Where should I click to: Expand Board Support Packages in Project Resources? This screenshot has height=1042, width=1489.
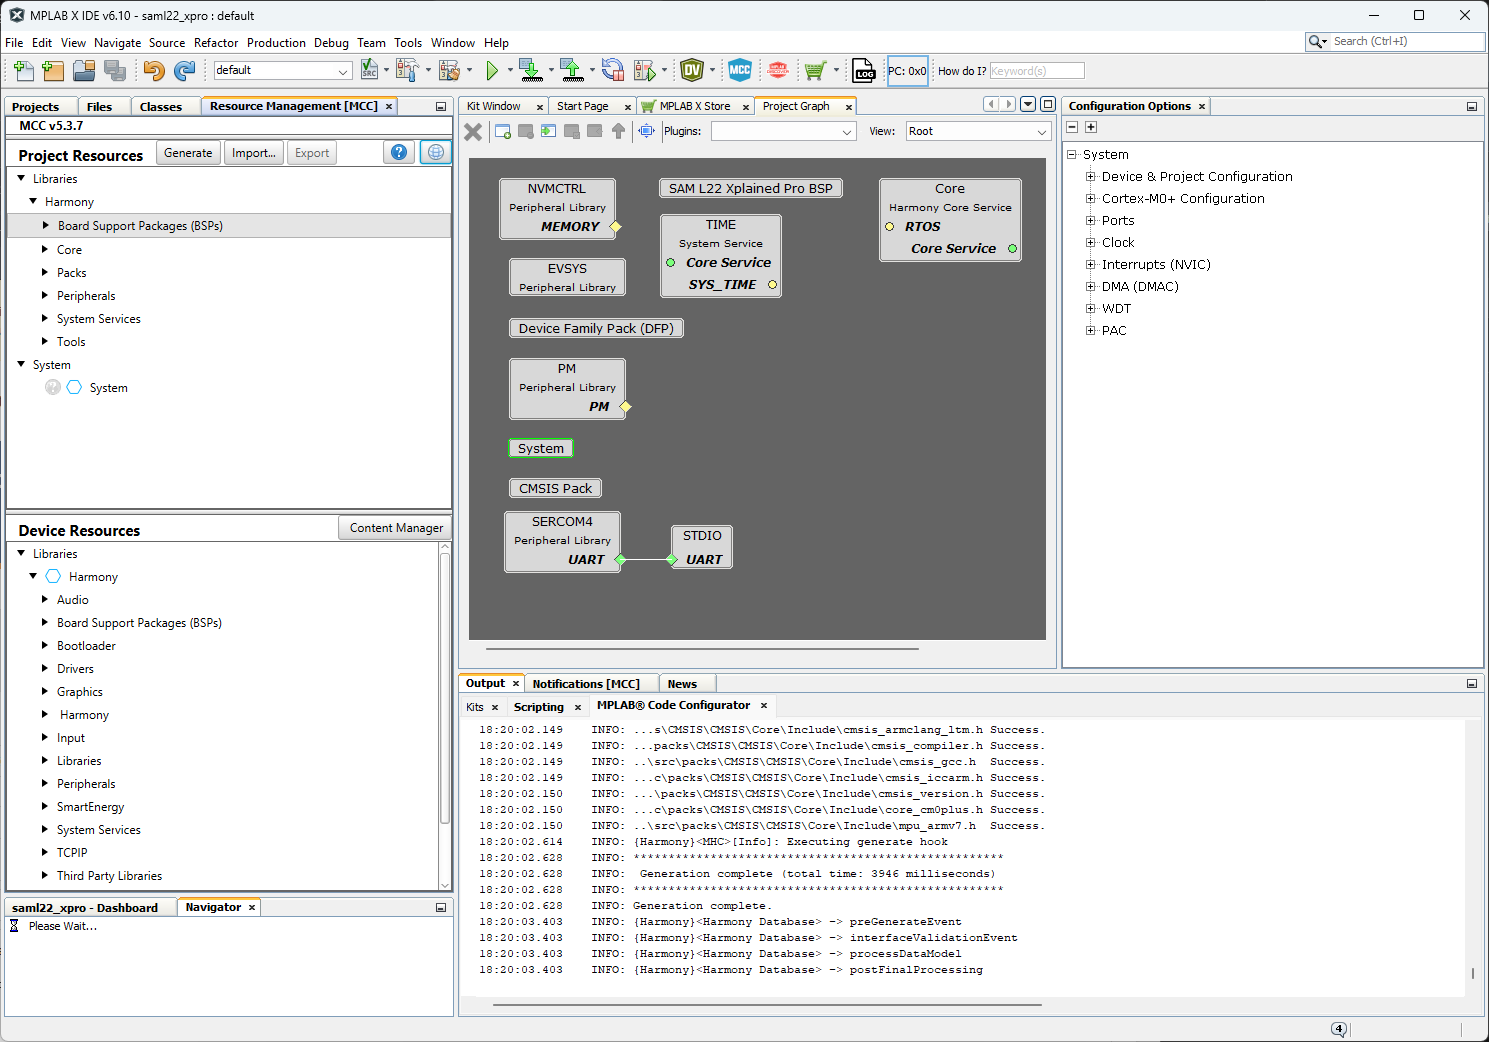coord(45,226)
